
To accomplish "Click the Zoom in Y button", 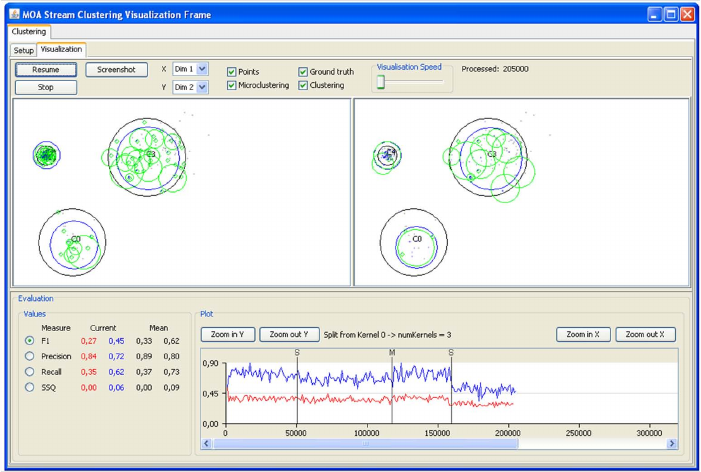I will coord(228,334).
